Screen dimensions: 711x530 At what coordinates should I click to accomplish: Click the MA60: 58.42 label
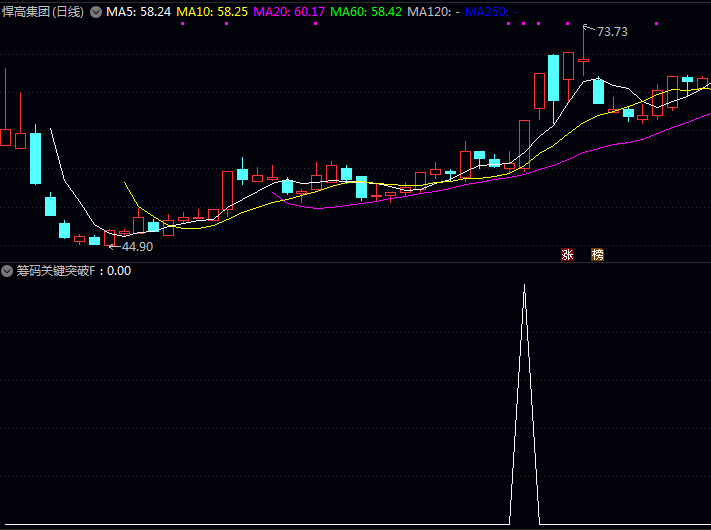[x=366, y=12]
